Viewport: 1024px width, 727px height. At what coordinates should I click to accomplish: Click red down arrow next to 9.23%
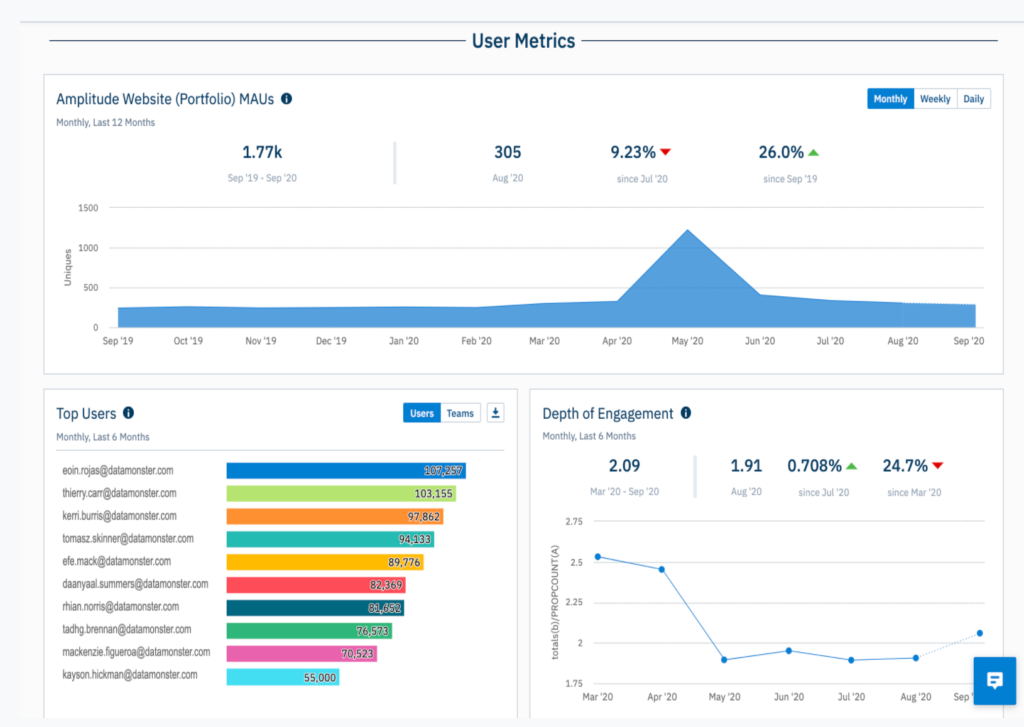(665, 152)
